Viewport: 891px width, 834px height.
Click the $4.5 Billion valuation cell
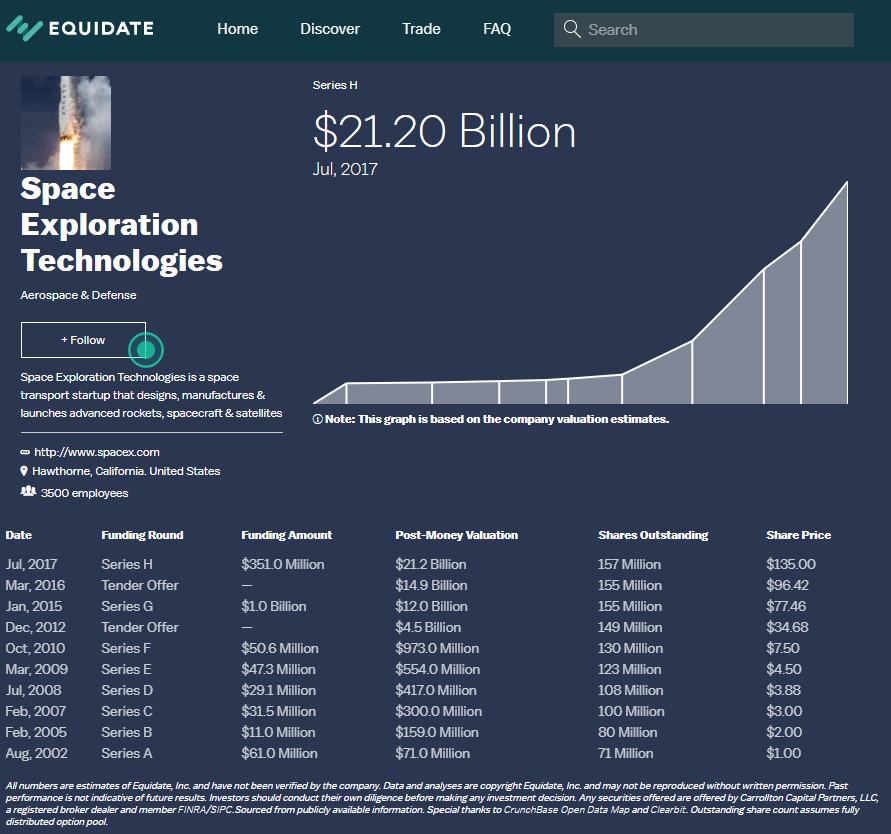[x=428, y=627]
